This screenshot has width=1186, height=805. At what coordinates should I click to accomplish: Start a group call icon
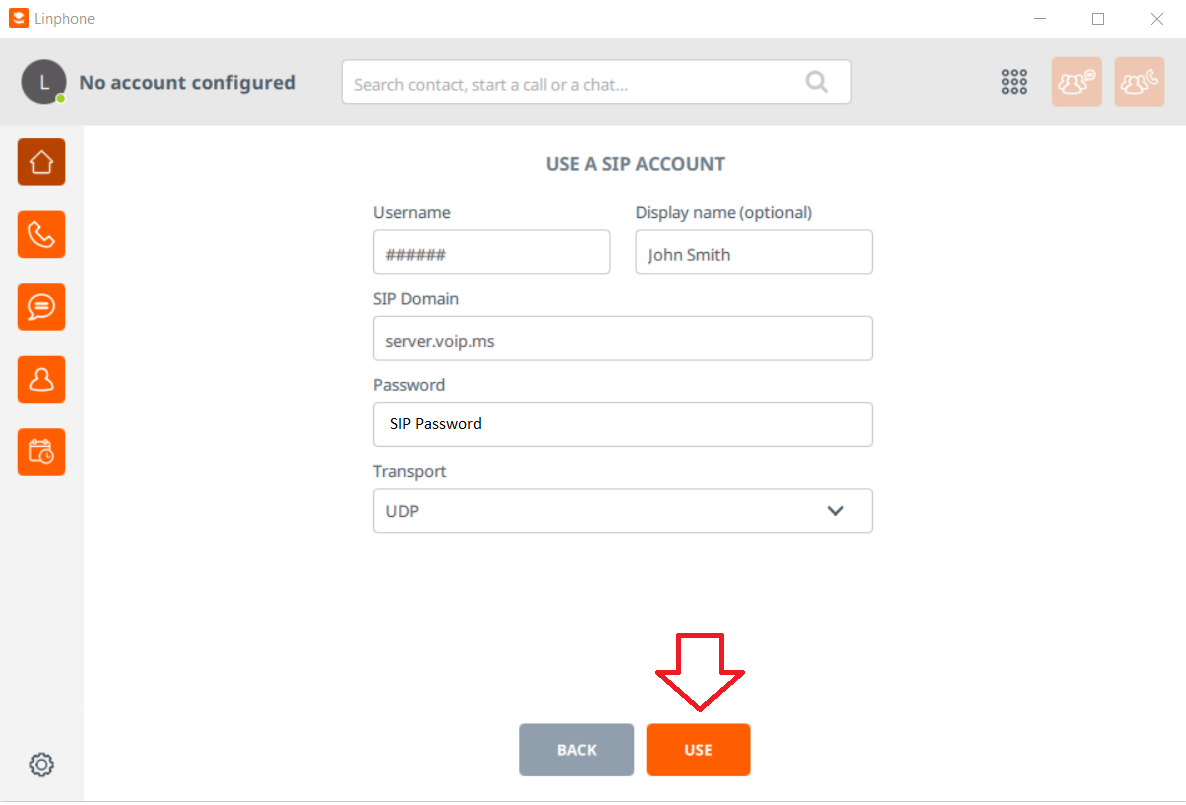click(x=1139, y=82)
